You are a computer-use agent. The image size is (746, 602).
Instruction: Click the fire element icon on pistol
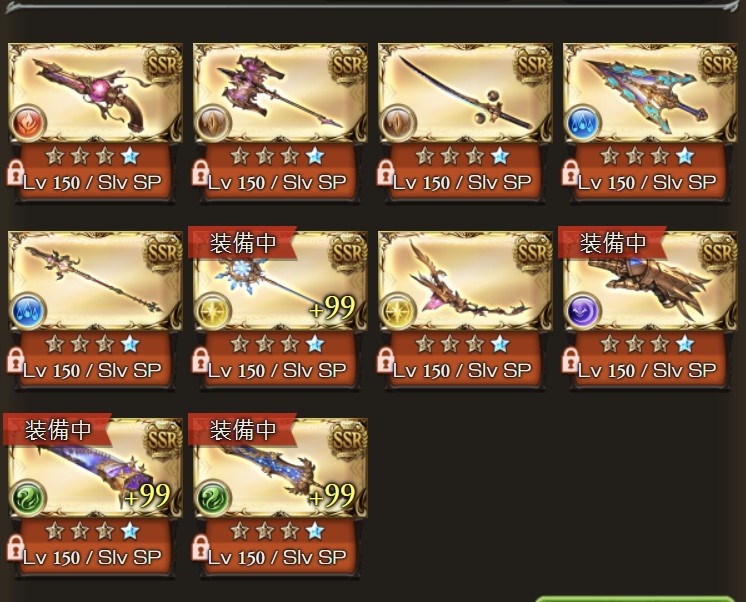pos(28,123)
